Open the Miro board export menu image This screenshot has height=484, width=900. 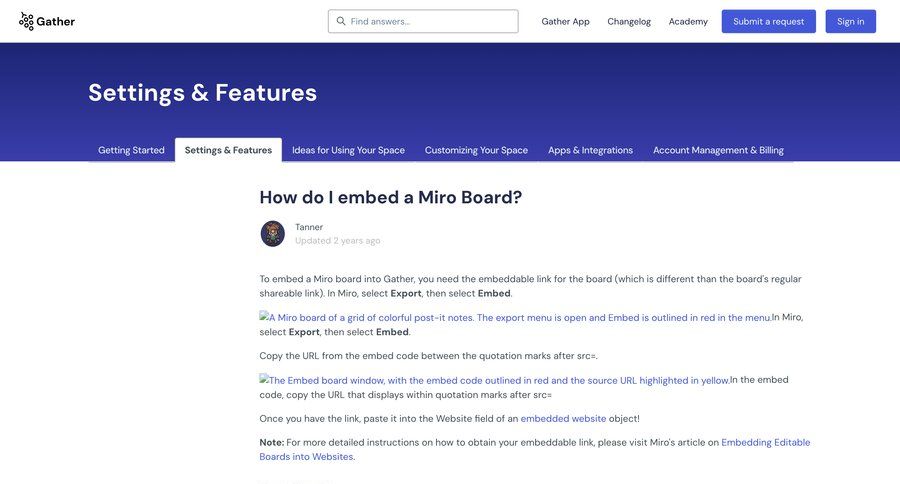tap(516, 317)
